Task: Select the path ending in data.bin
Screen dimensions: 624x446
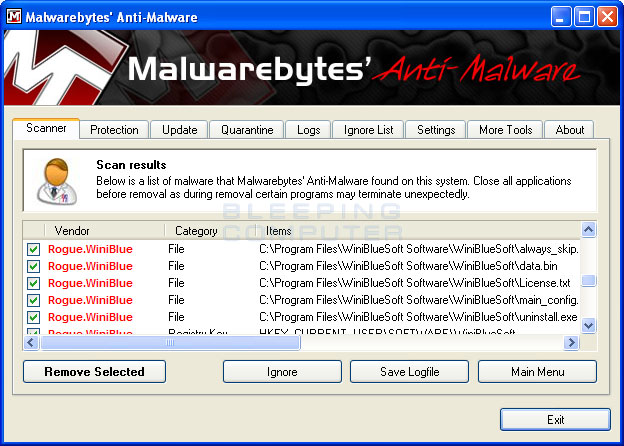Action: (x=408, y=266)
